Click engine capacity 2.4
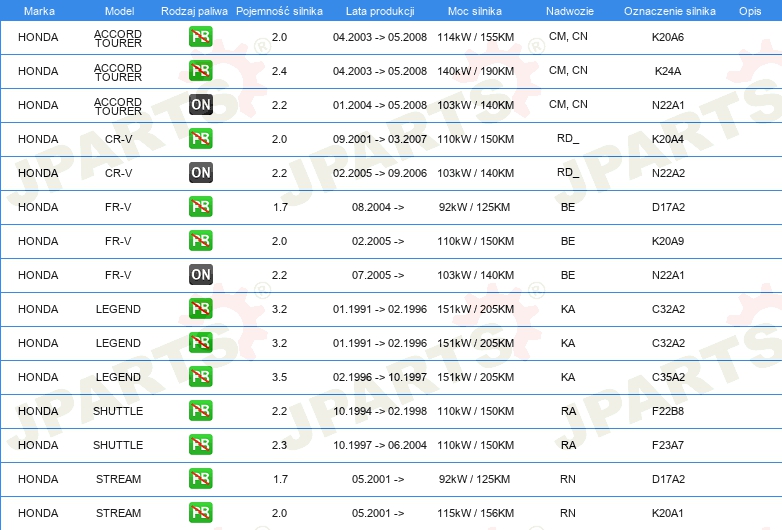The height and width of the screenshot is (530, 782). (x=279, y=71)
